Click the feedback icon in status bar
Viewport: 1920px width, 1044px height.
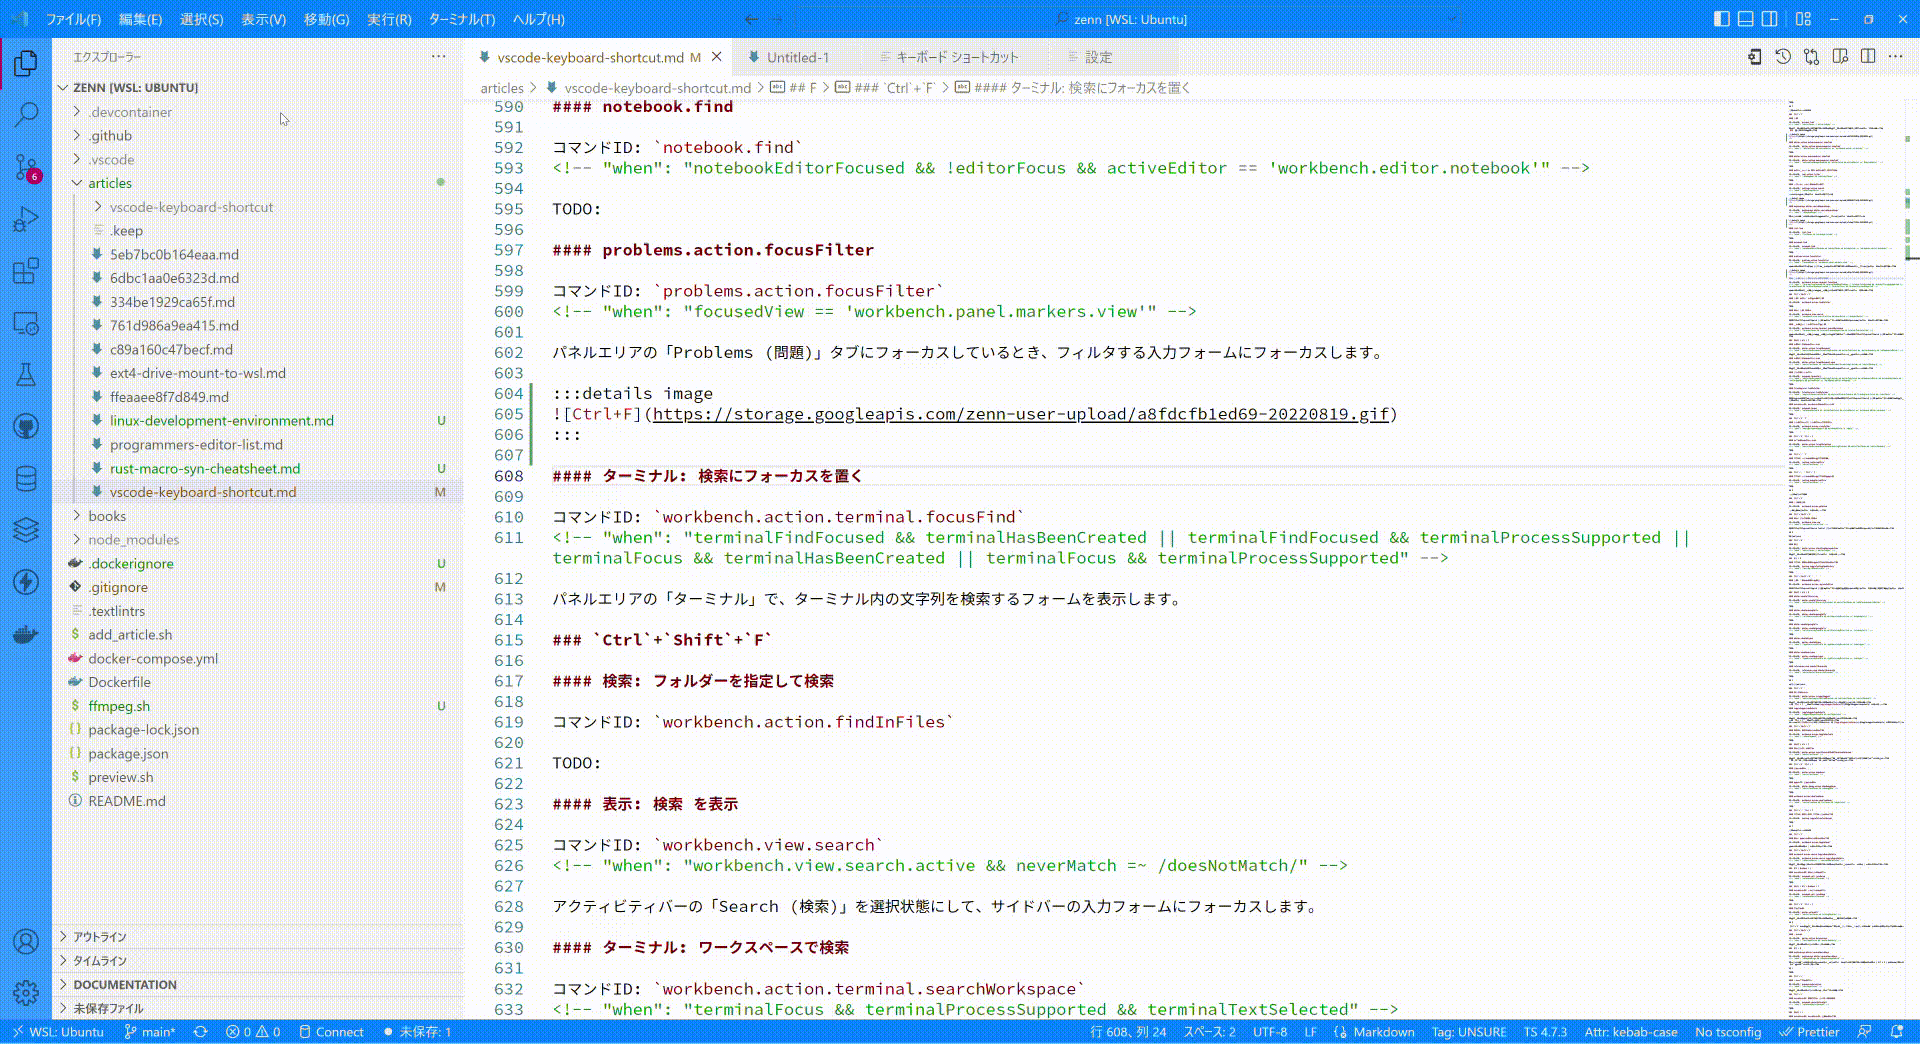click(x=1864, y=1032)
